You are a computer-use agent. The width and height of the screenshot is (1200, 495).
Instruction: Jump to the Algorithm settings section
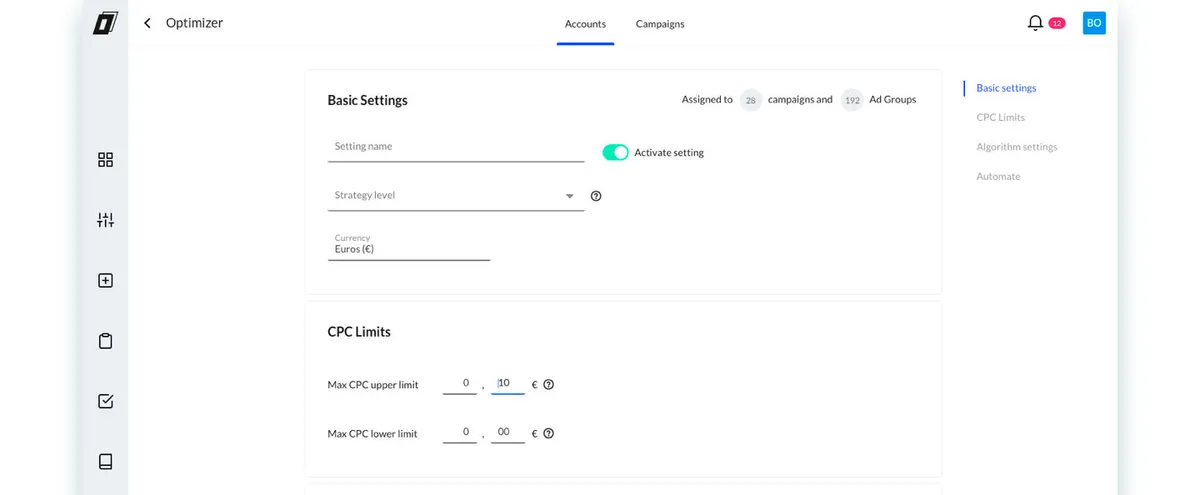(x=1016, y=147)
